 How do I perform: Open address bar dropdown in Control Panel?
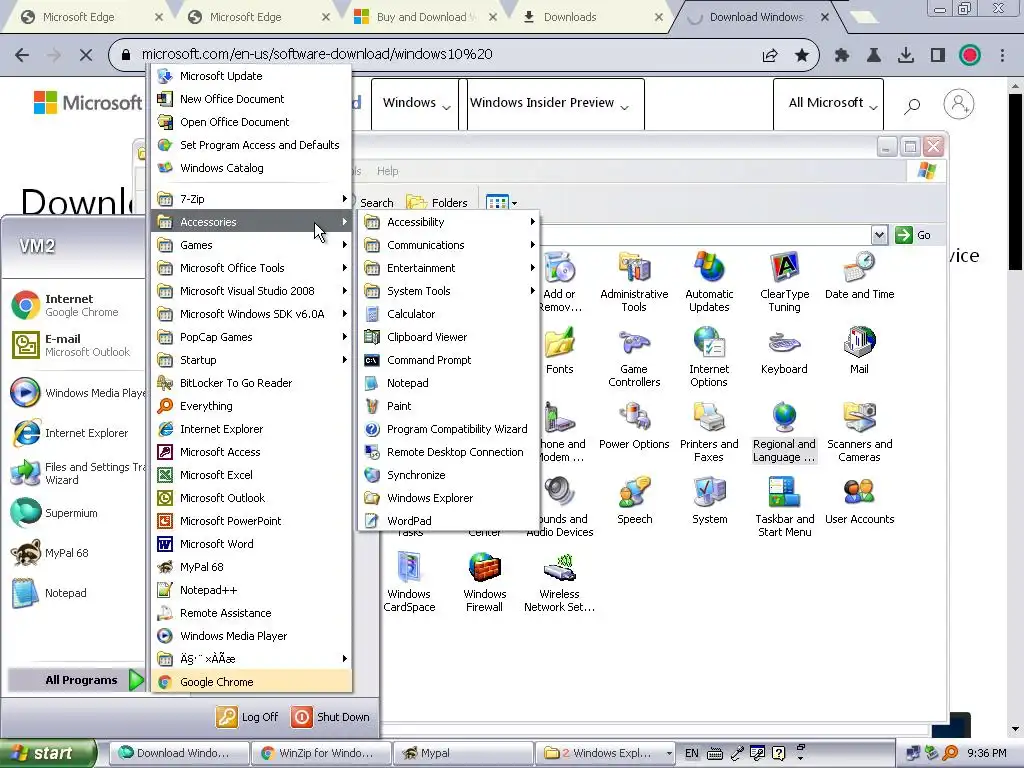[879, 235]
